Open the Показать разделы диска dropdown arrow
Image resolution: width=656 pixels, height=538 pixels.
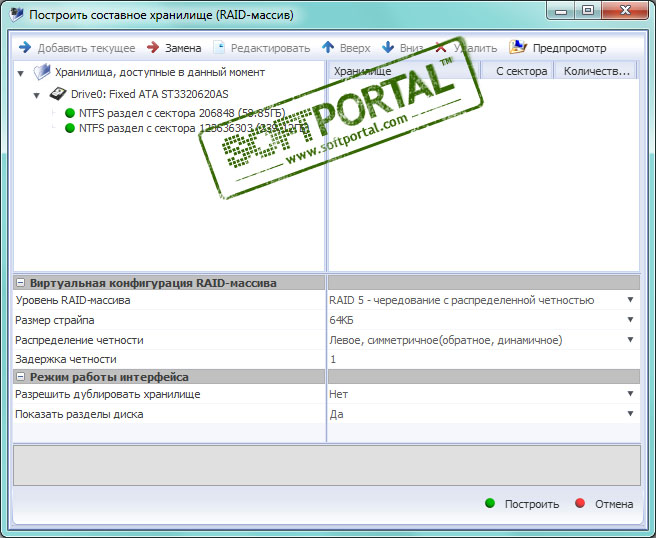coord(630,414)
